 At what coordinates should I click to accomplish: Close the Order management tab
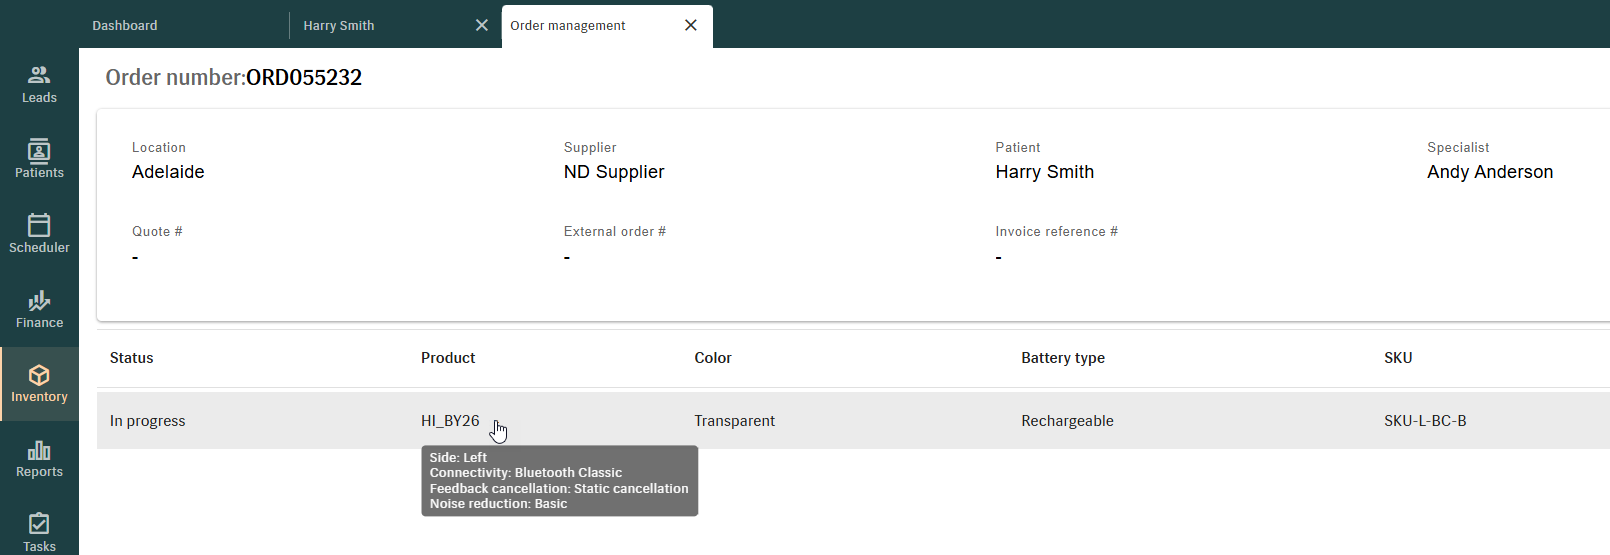[691, 25]
